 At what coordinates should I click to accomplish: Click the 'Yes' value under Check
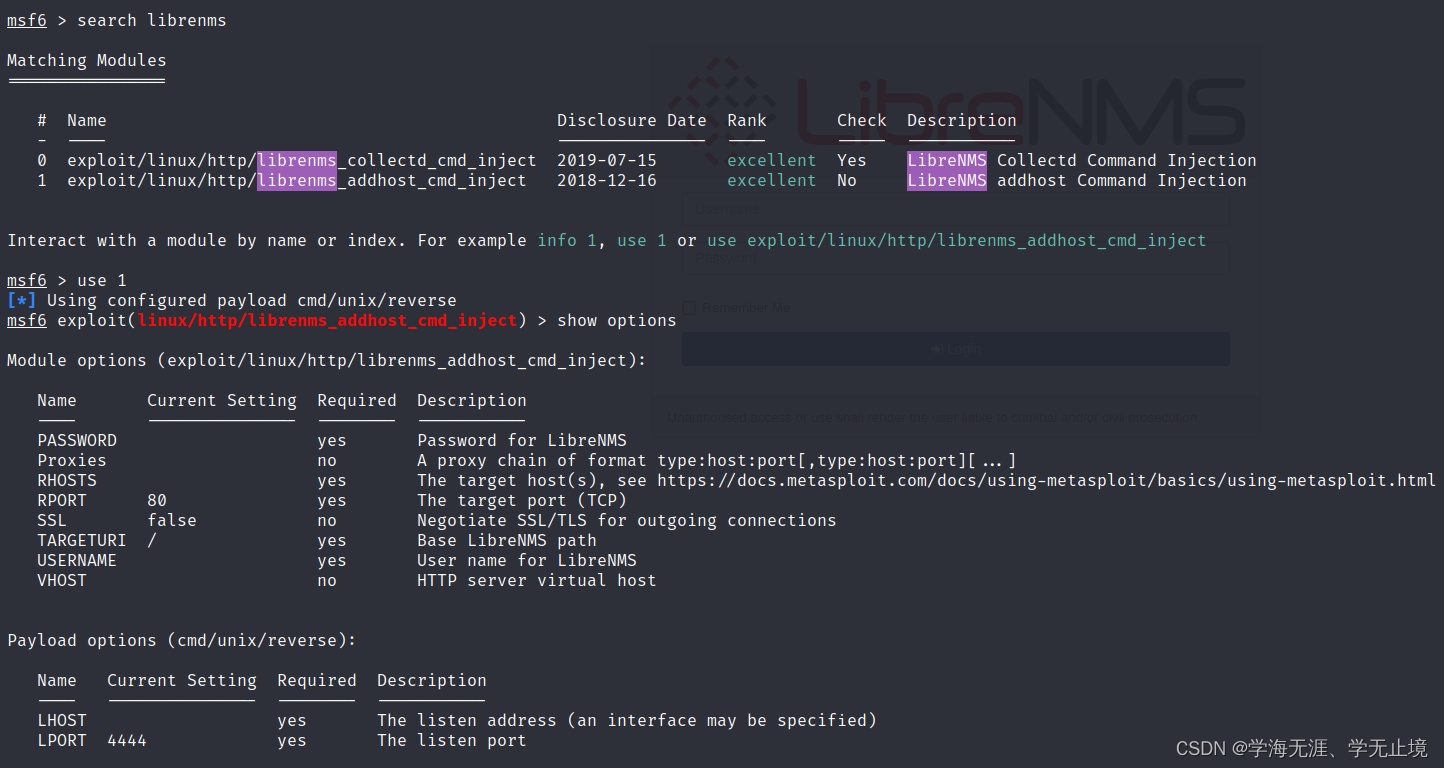tap(852, 161)
